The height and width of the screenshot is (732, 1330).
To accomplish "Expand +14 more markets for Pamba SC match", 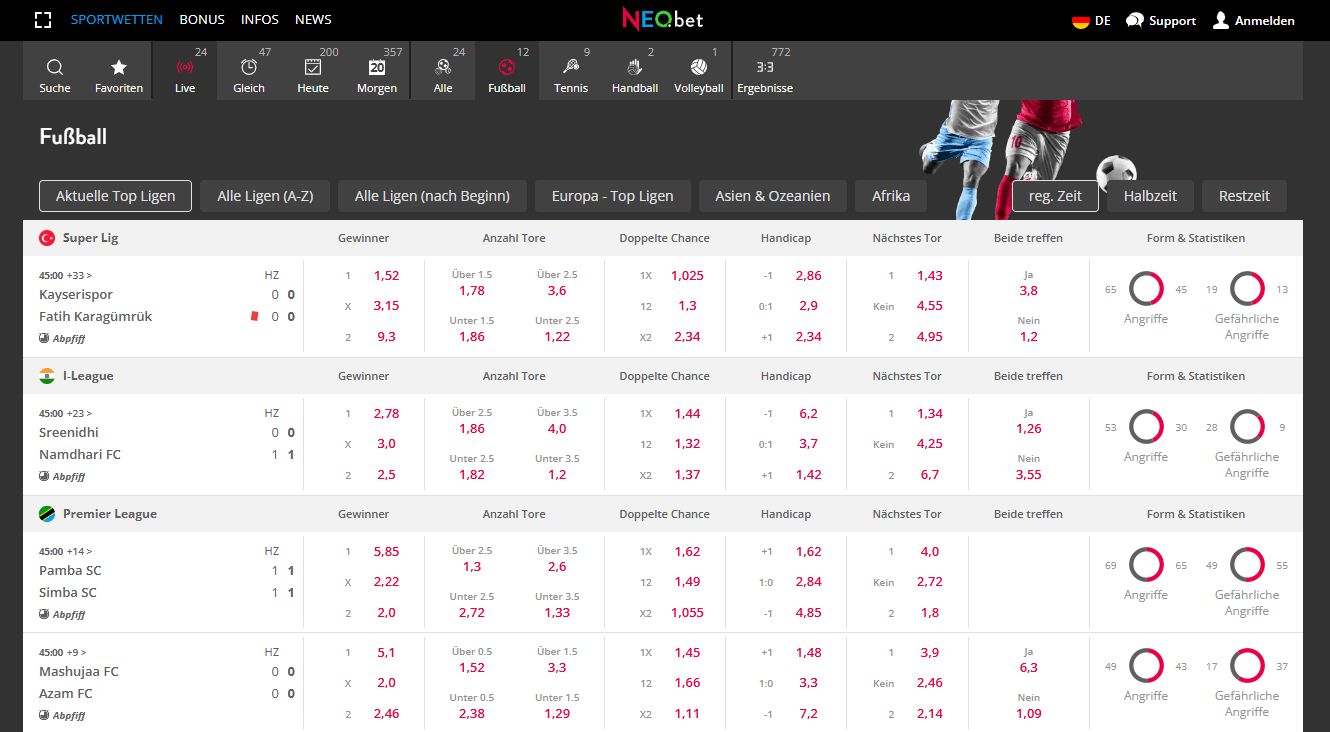I will point(79,551).
